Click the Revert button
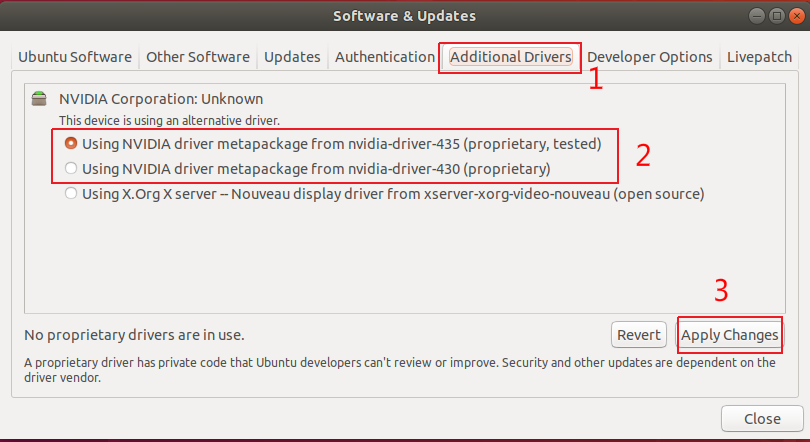The height and width of the screenshot is (442, 810). 638,335
